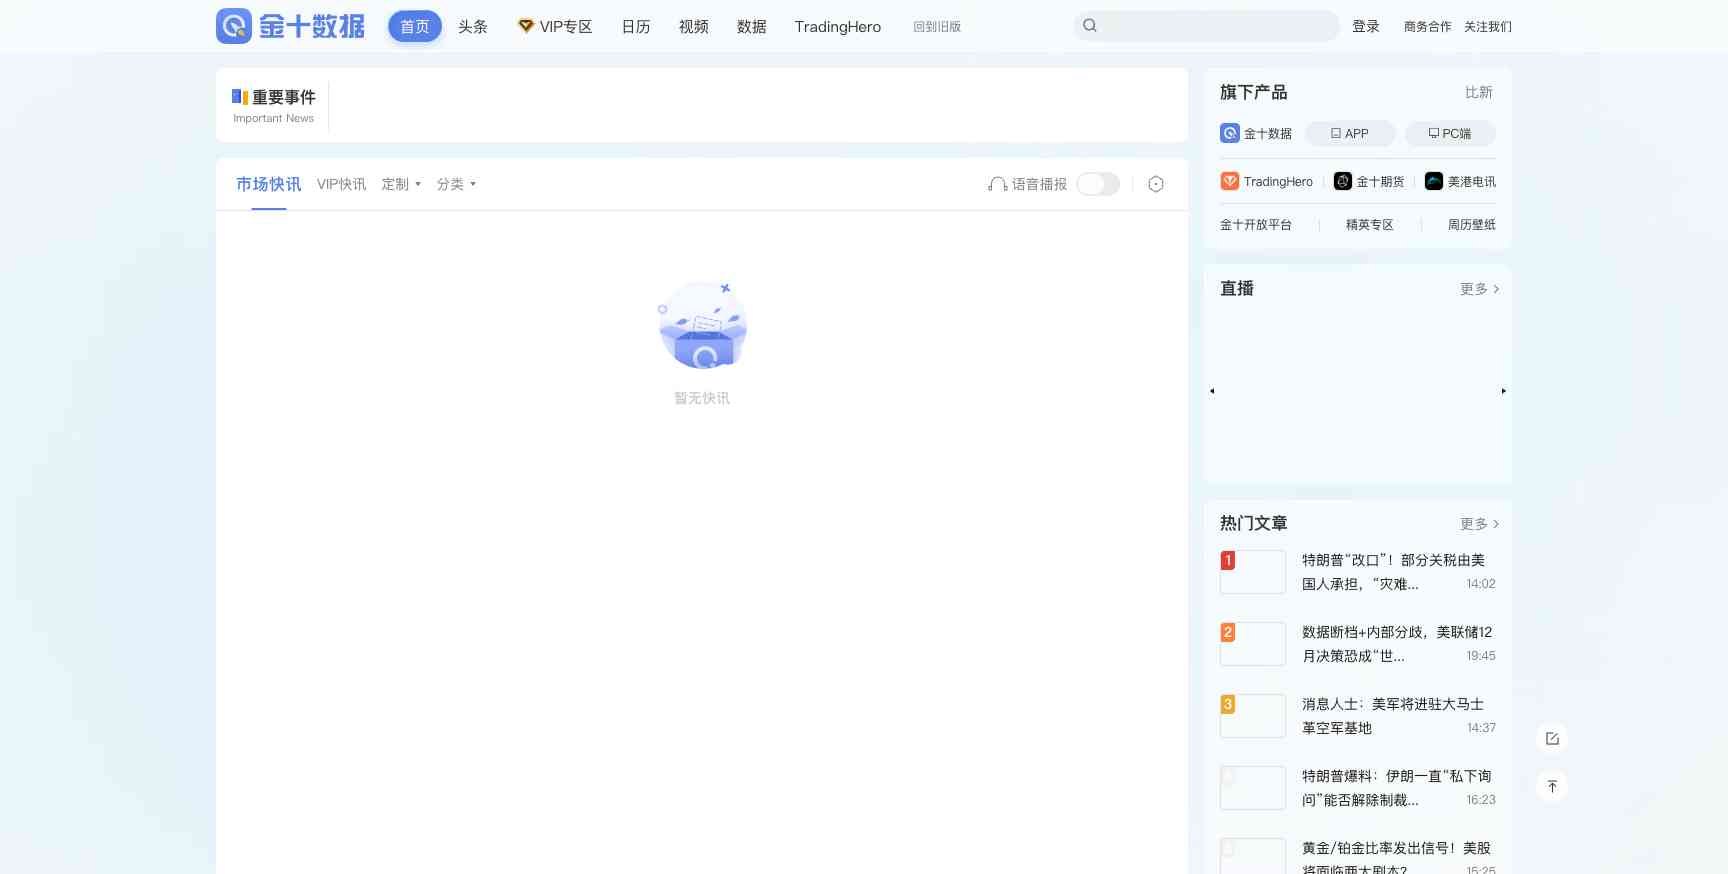Click the PC端 download button
The image size is (1728, 874).
click(1450, 134)
